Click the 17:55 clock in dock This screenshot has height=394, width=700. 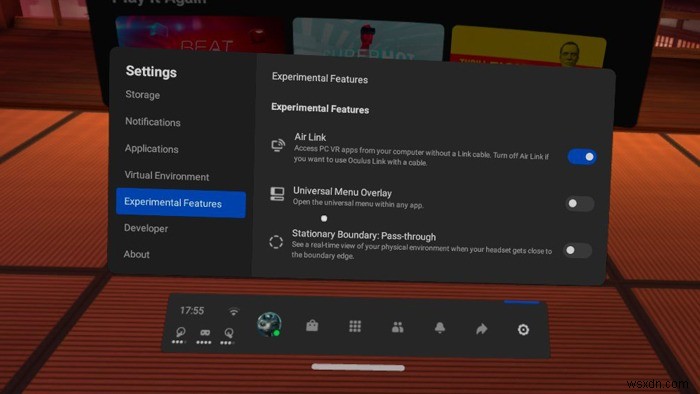192,311
